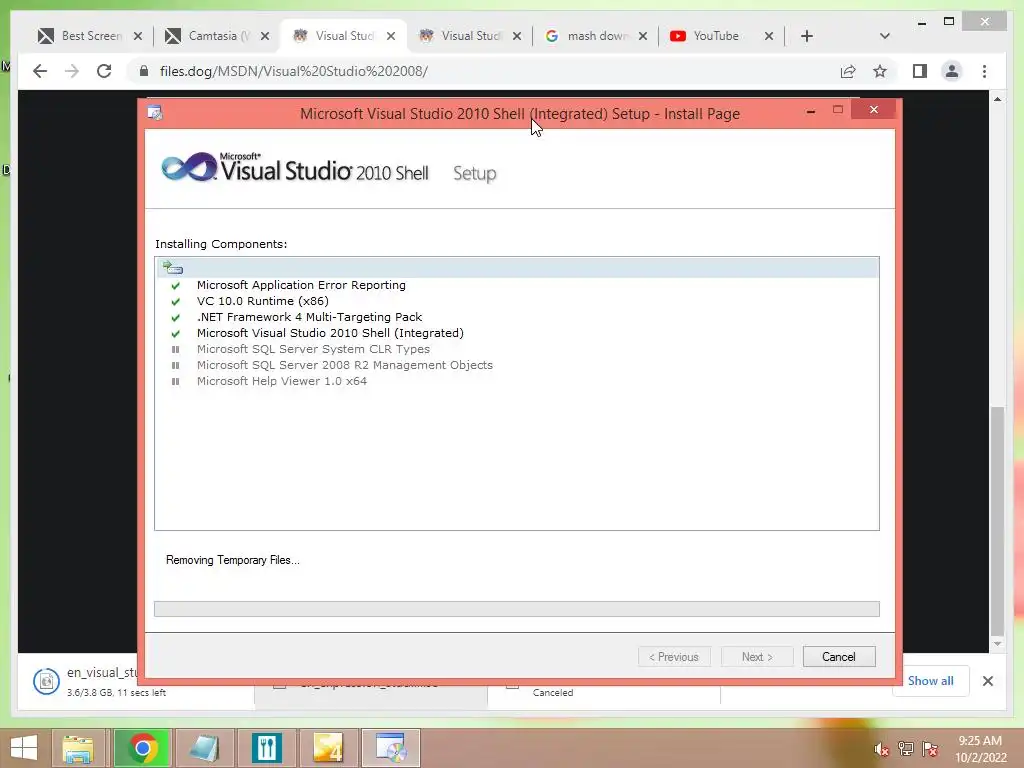Close the downloads bar
The image size is (1024, 768).
pos(987,681)
